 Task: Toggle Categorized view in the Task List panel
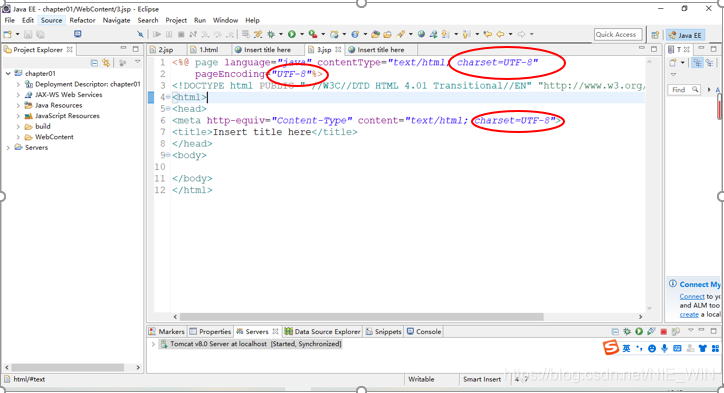[697, 63]
